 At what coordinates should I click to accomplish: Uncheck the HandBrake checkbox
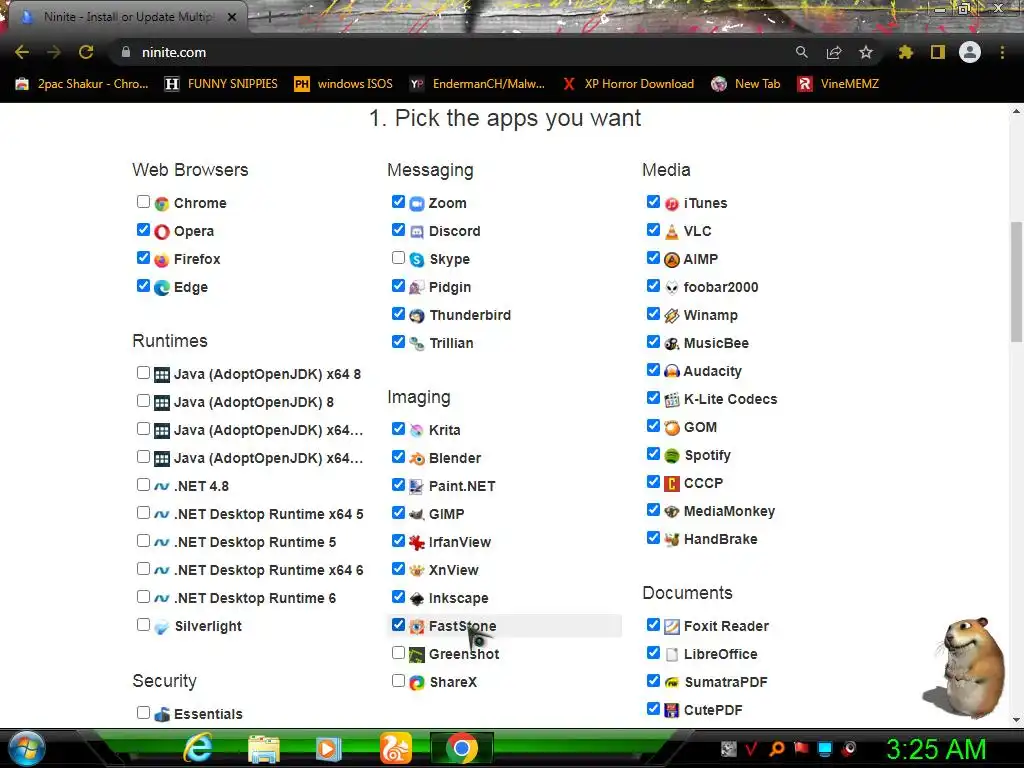tap(653, 537)
